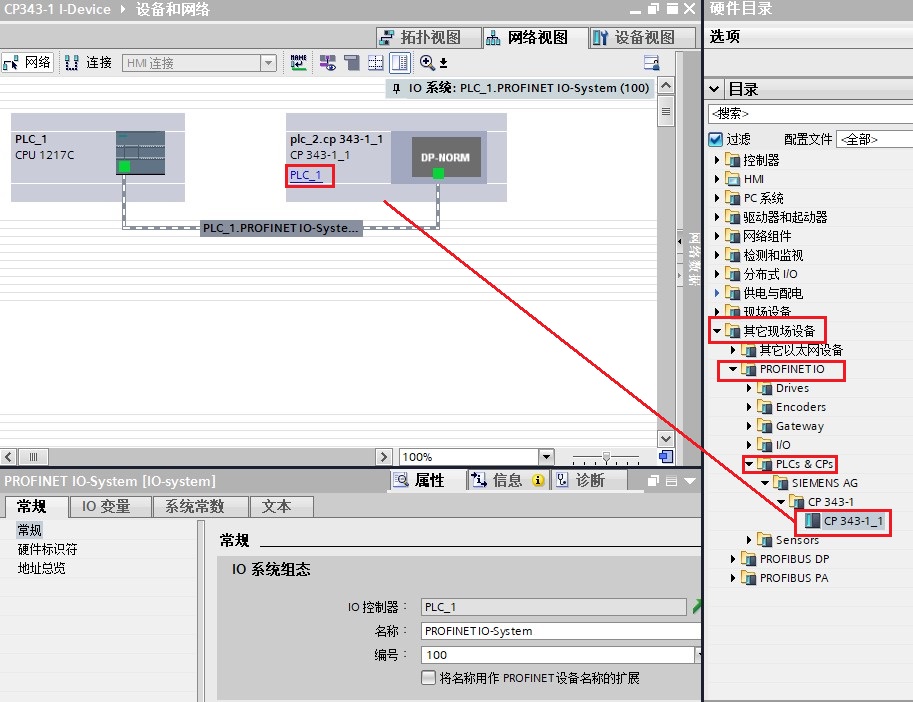Image resolution: width=913 pixels, height=702 pixels.
Task: Select 硬件标识符 in the properties navigation
Action: click(48, 549)
